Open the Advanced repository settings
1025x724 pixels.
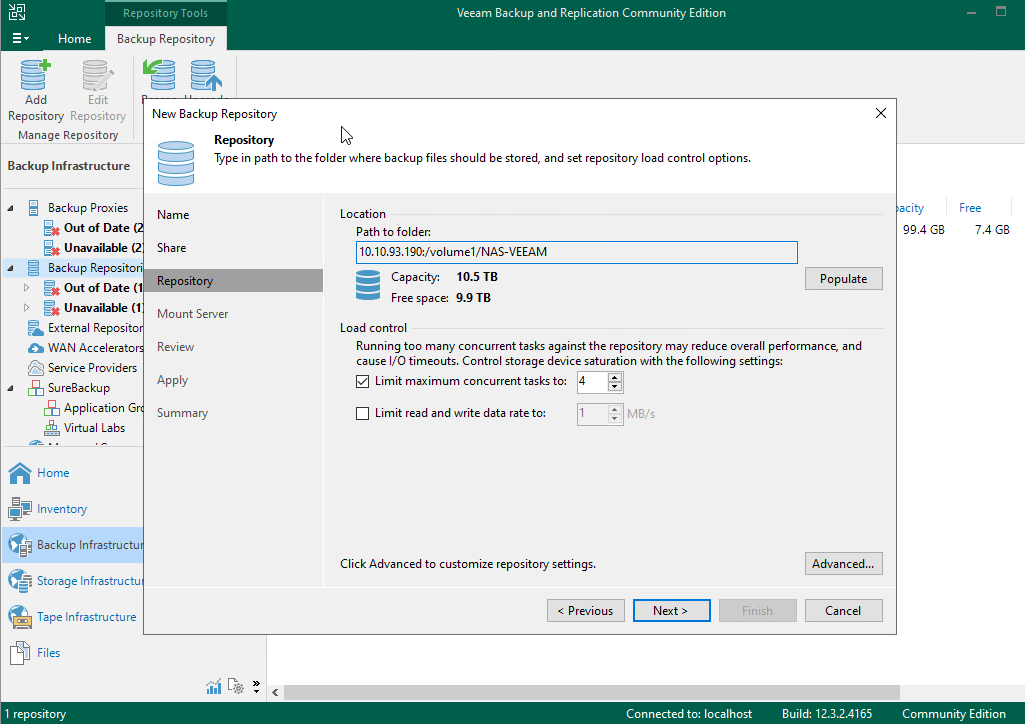(843, 564)
